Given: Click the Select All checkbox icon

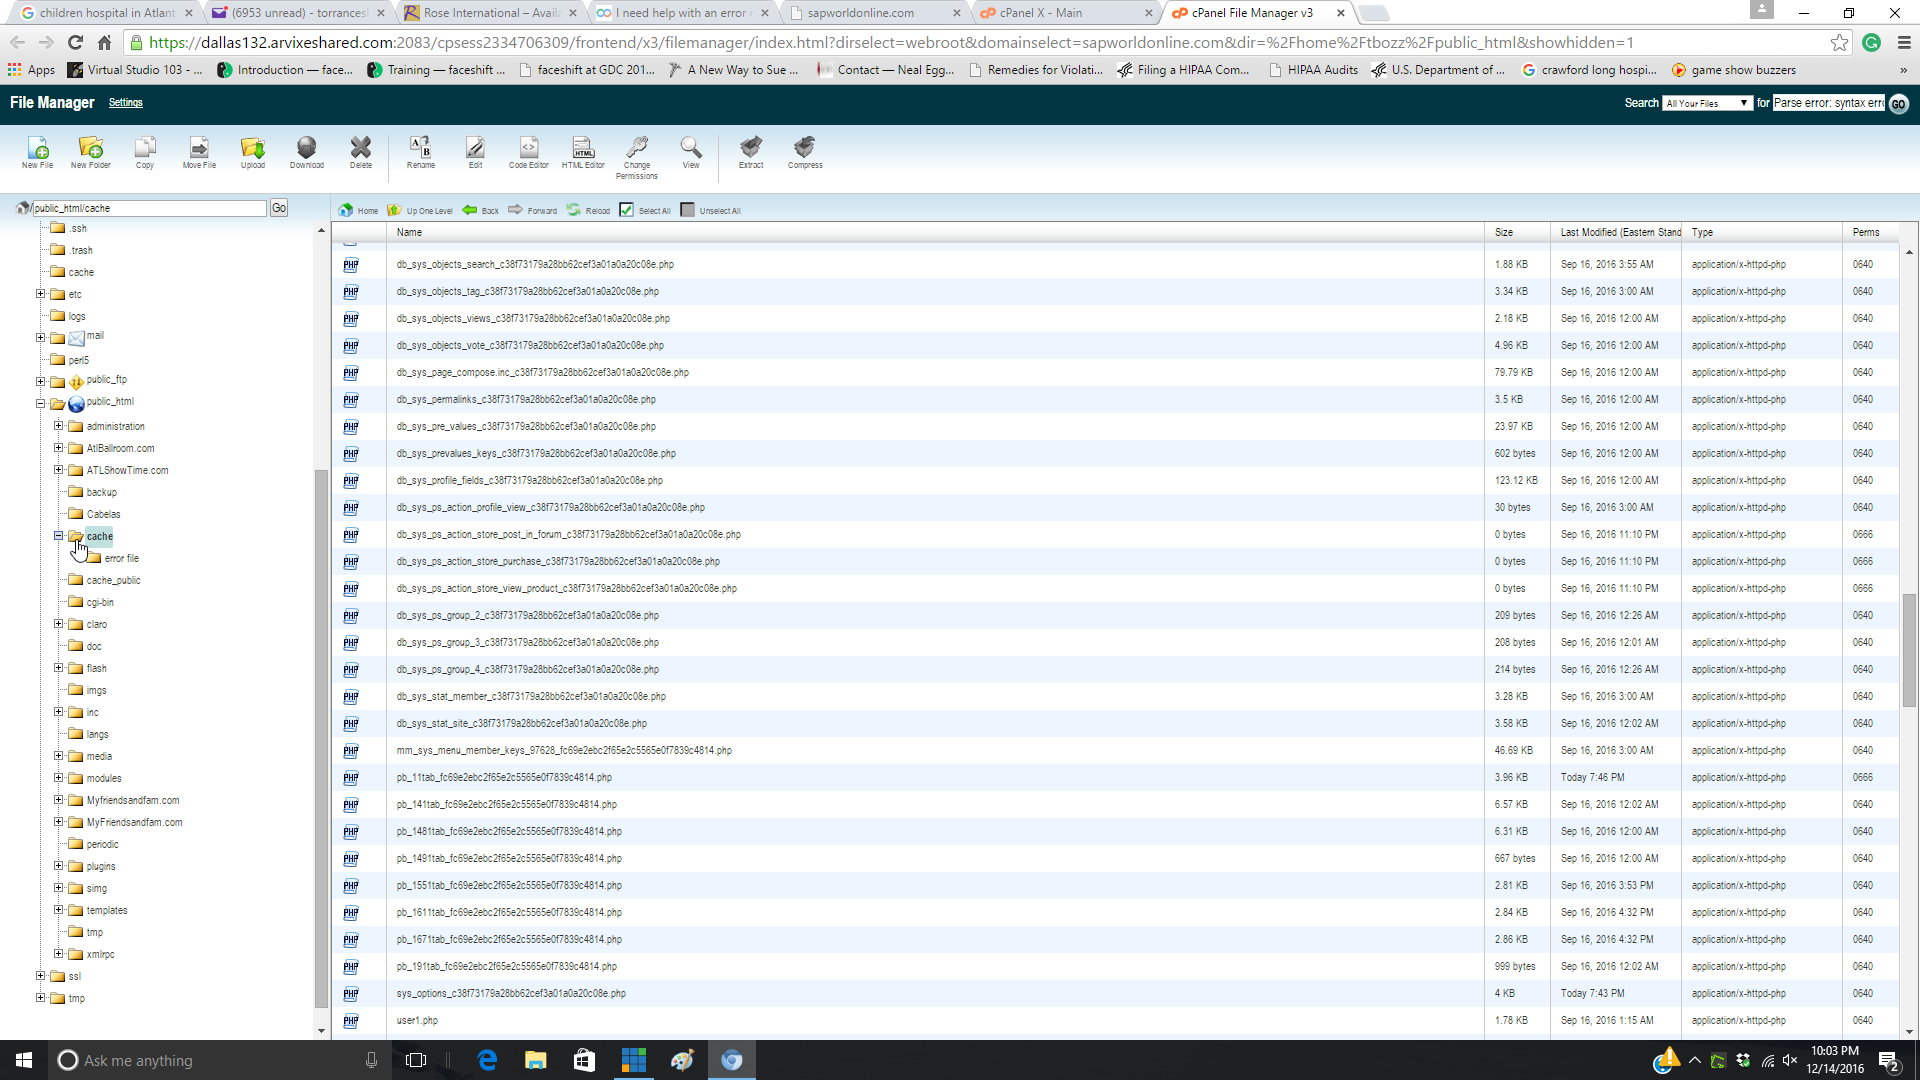Looking at the screenshot, I should (x=627, y=210).
